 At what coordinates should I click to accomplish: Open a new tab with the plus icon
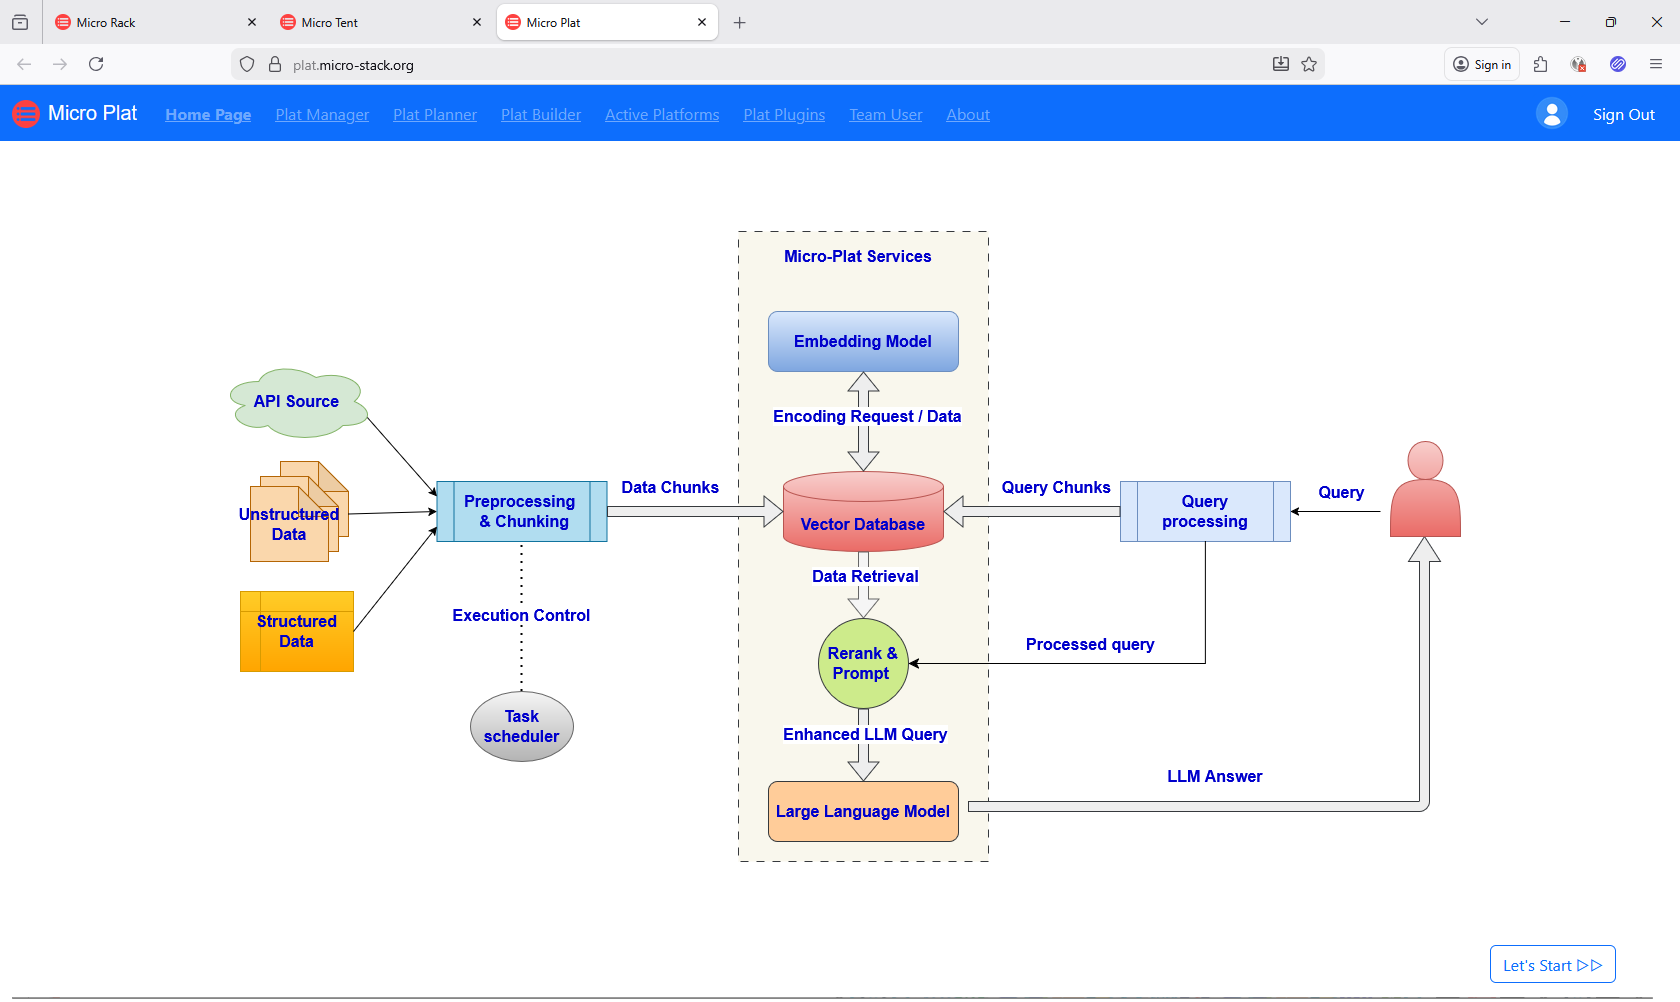pos(740,22)
